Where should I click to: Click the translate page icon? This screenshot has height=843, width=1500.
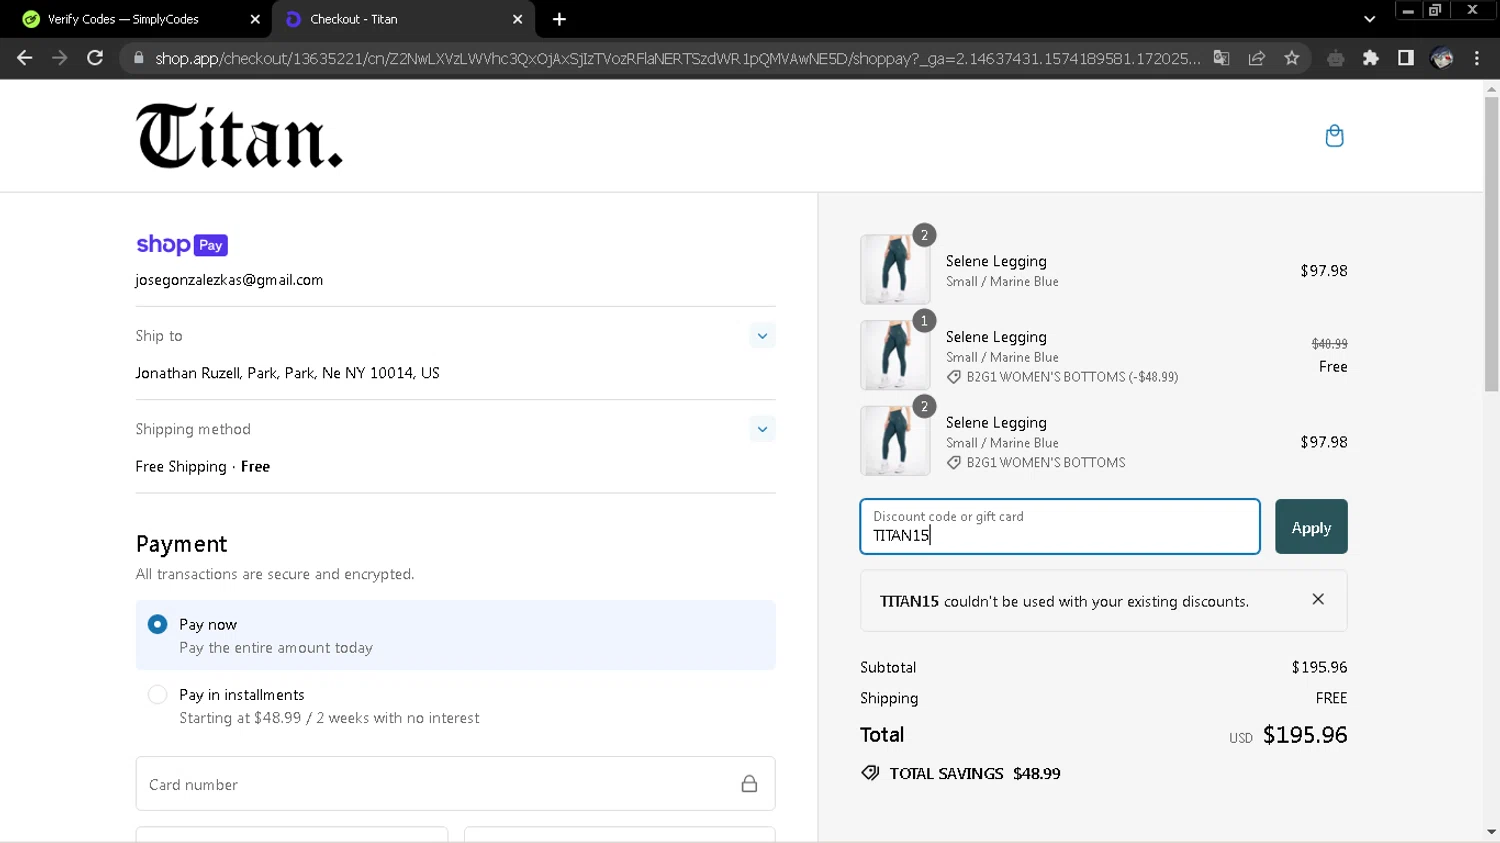click(x=1221, y=58)
